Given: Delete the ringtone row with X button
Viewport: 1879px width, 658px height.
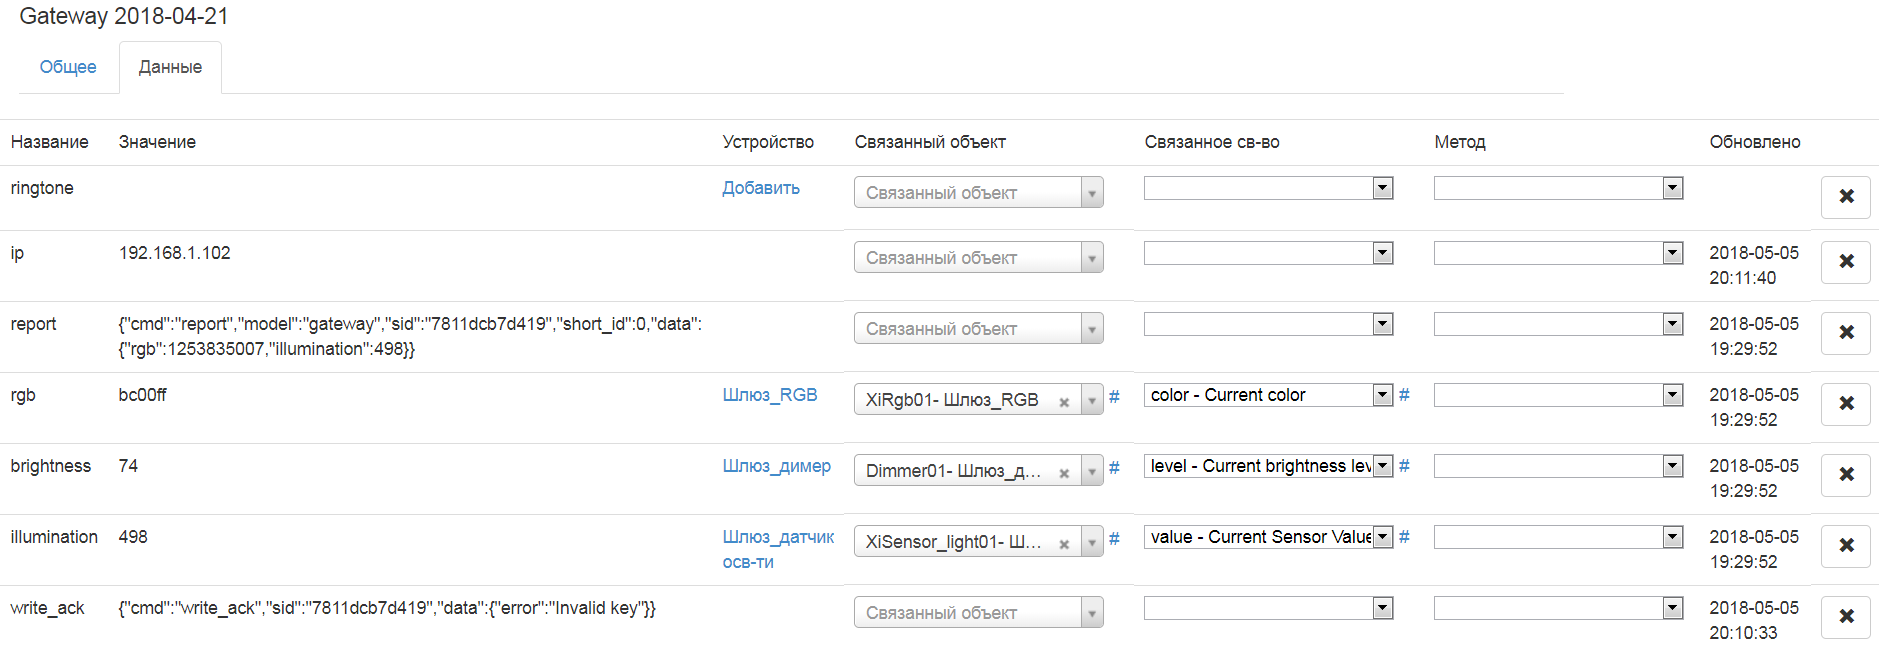Looking at the screenshot, I should (1845, 197).
